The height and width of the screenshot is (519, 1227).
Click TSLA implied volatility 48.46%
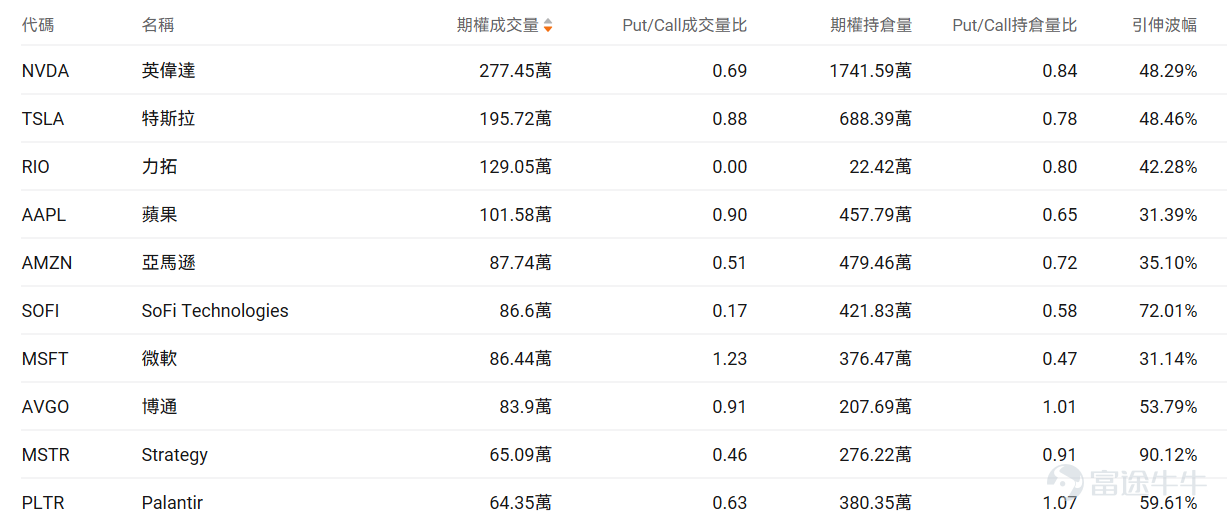(x=1168, y=119)
